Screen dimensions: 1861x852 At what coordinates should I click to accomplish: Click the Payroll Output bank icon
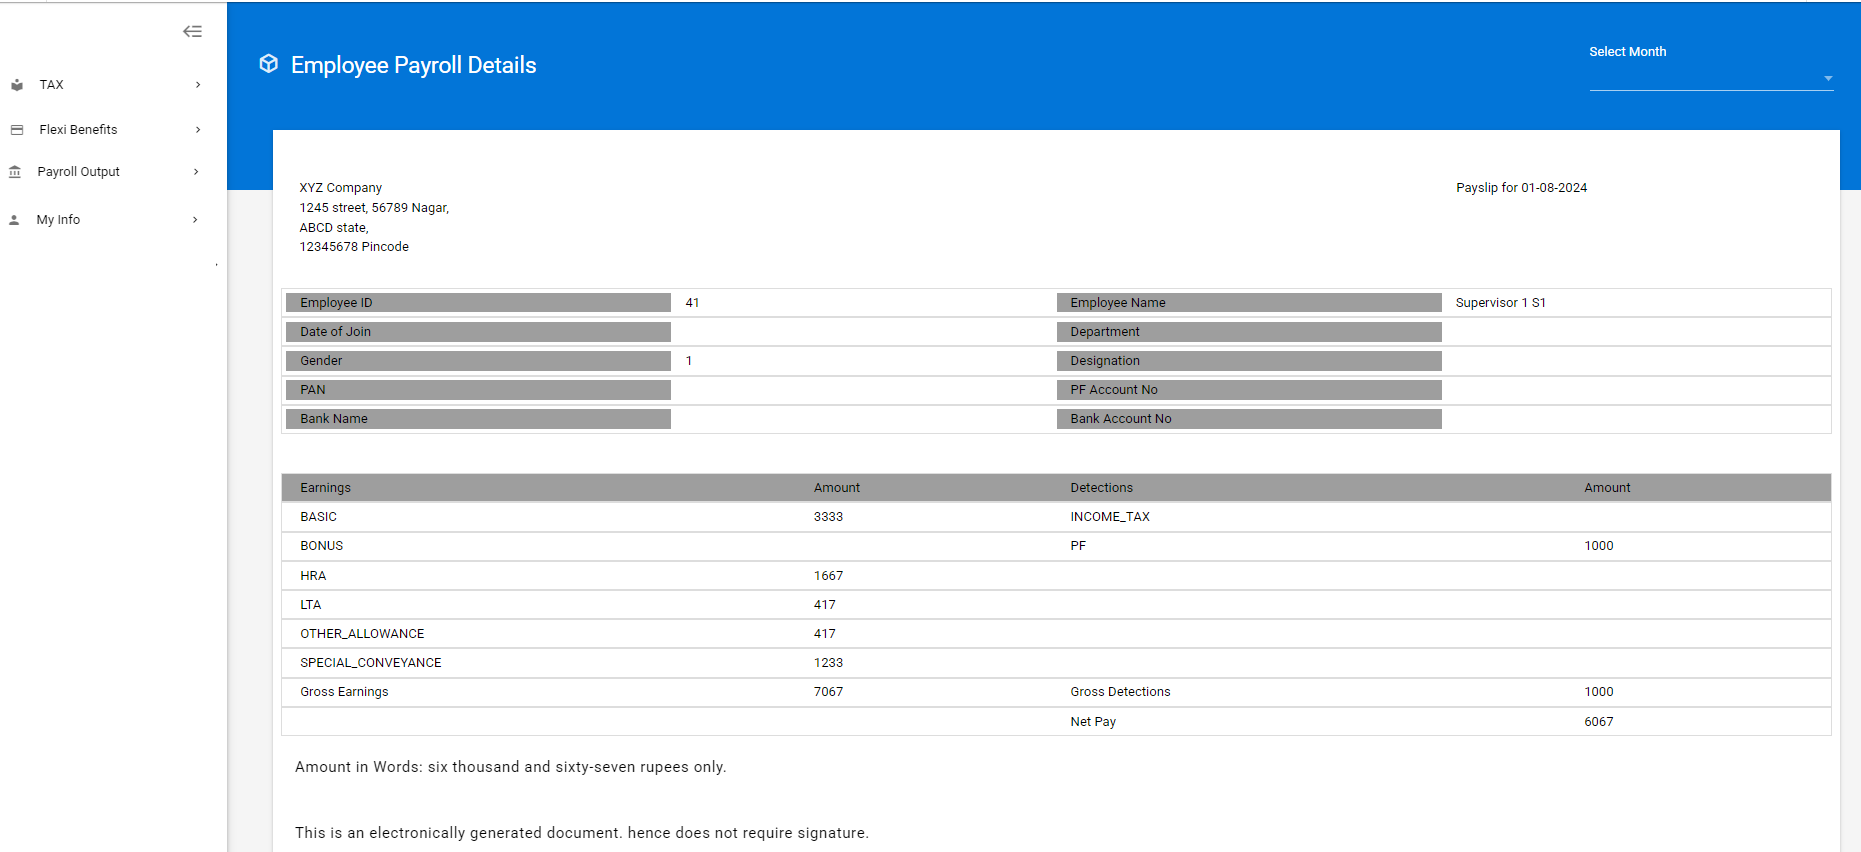[15, 172]
